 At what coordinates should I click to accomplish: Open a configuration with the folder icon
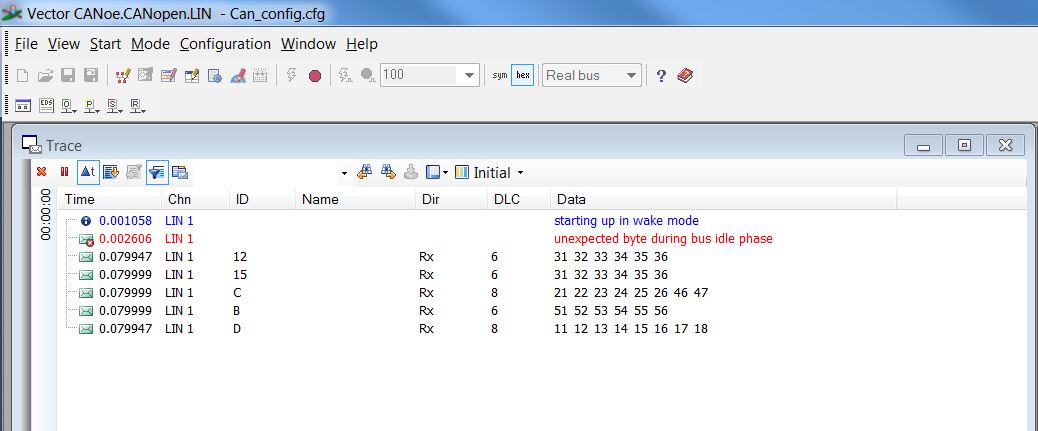click(x=45, y=75)
